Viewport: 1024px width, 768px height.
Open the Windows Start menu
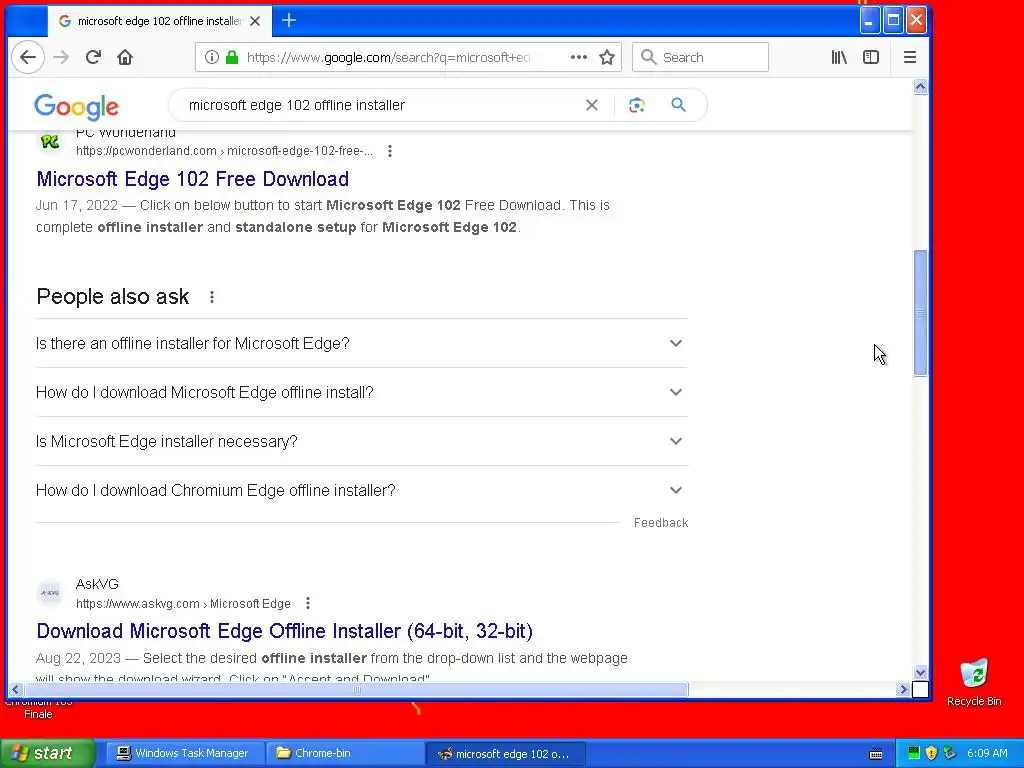click(46, 753)
